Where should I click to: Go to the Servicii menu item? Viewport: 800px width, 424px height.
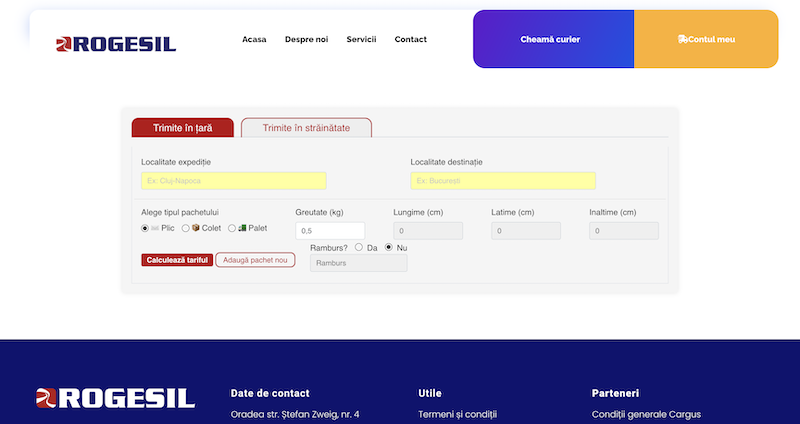tap(361, 40)
